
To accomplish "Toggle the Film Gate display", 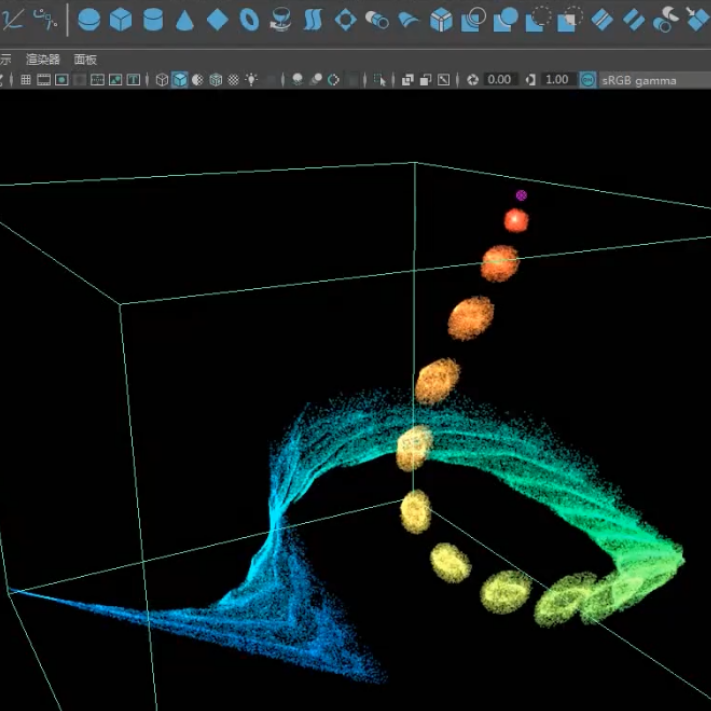I will (x=44, y=80).
